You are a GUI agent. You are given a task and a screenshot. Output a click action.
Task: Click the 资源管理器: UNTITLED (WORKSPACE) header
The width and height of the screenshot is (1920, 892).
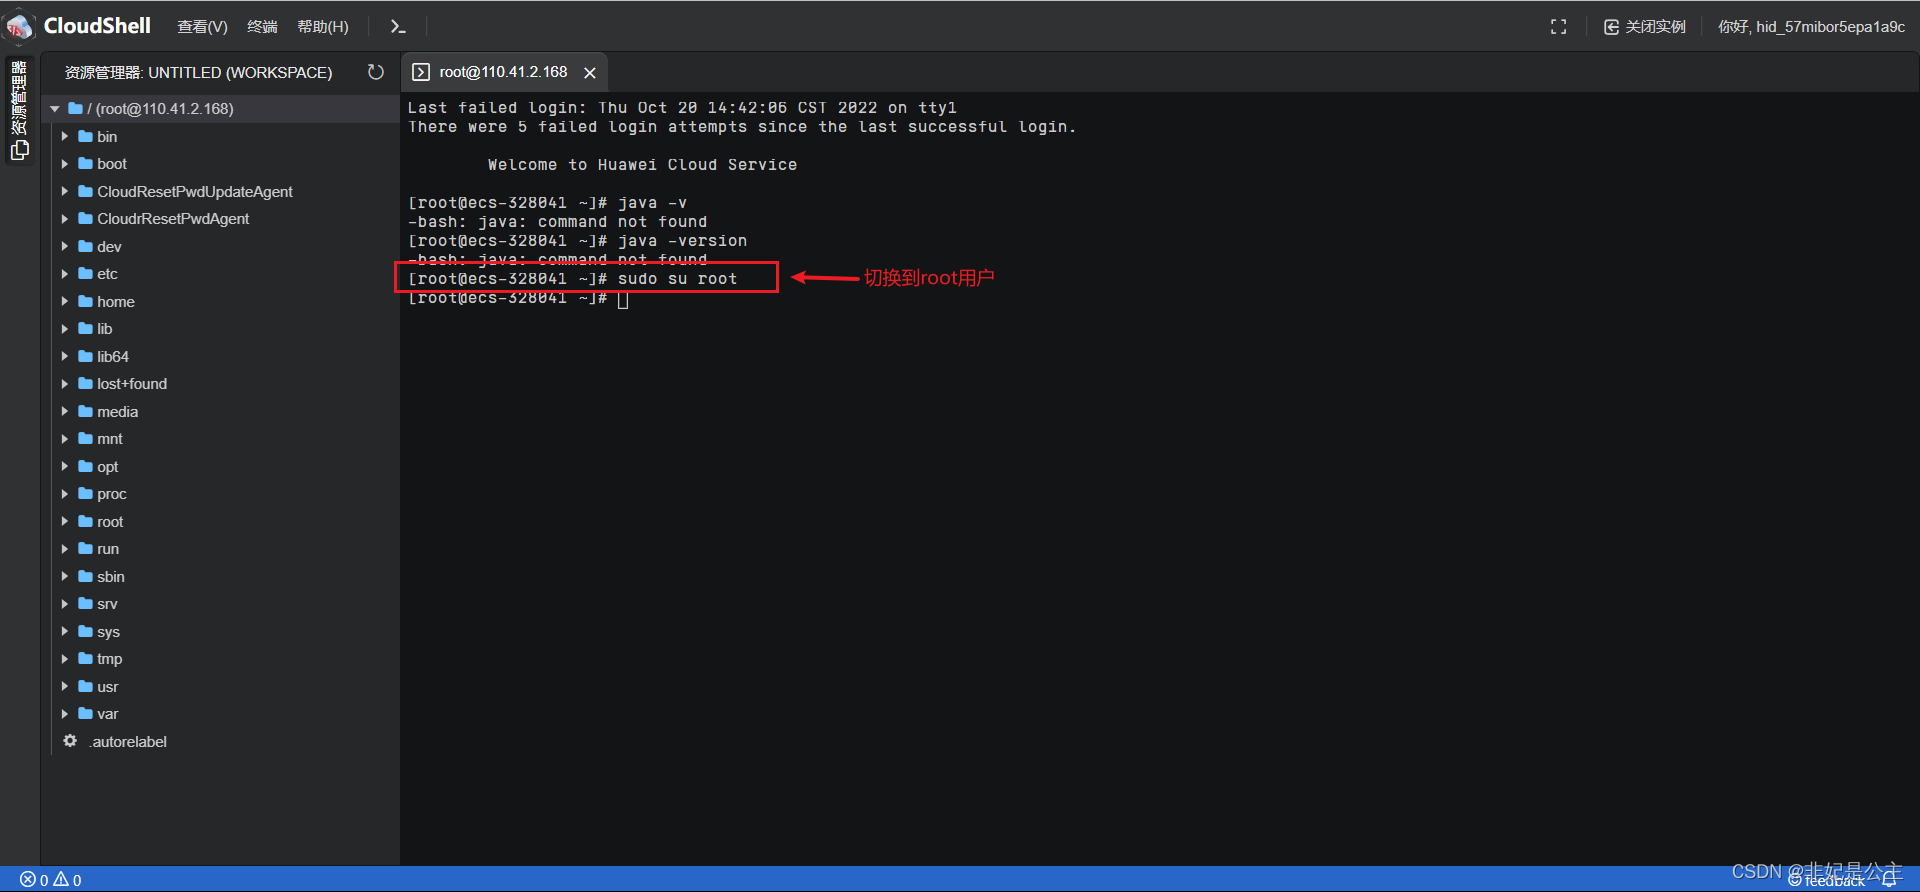(198, 72)
